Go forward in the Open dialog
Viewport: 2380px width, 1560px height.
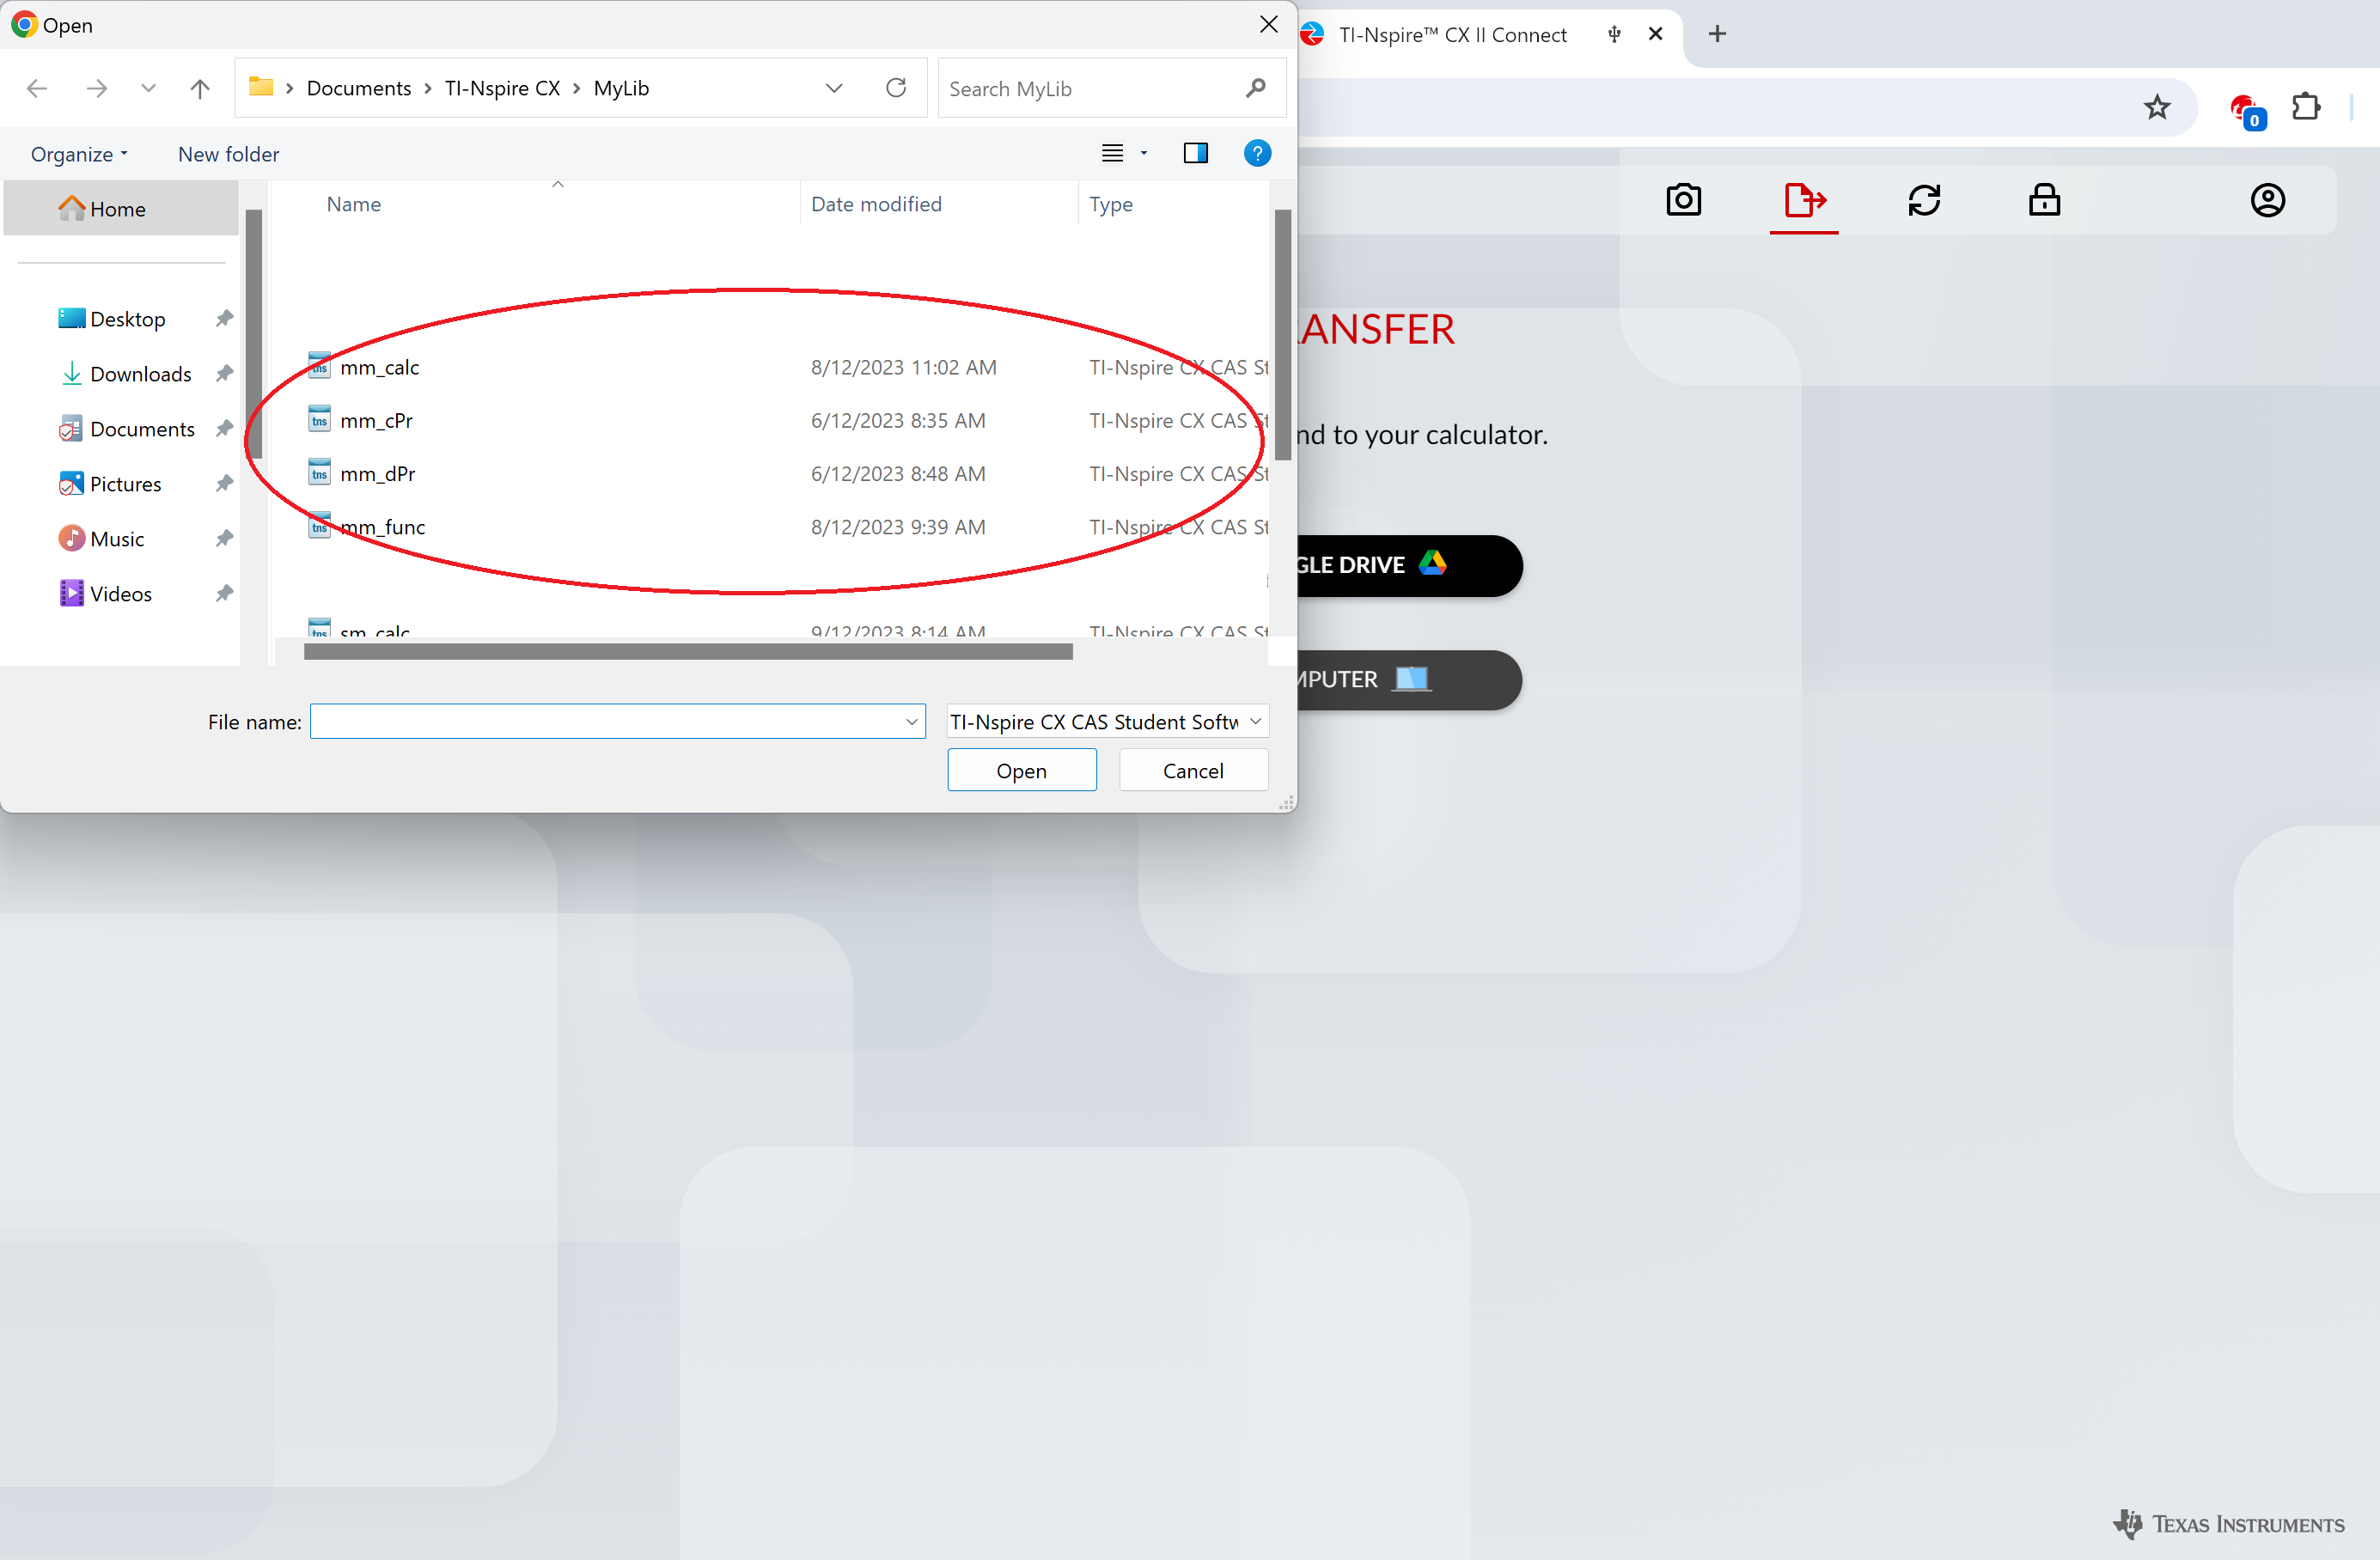tap(96, 88)
